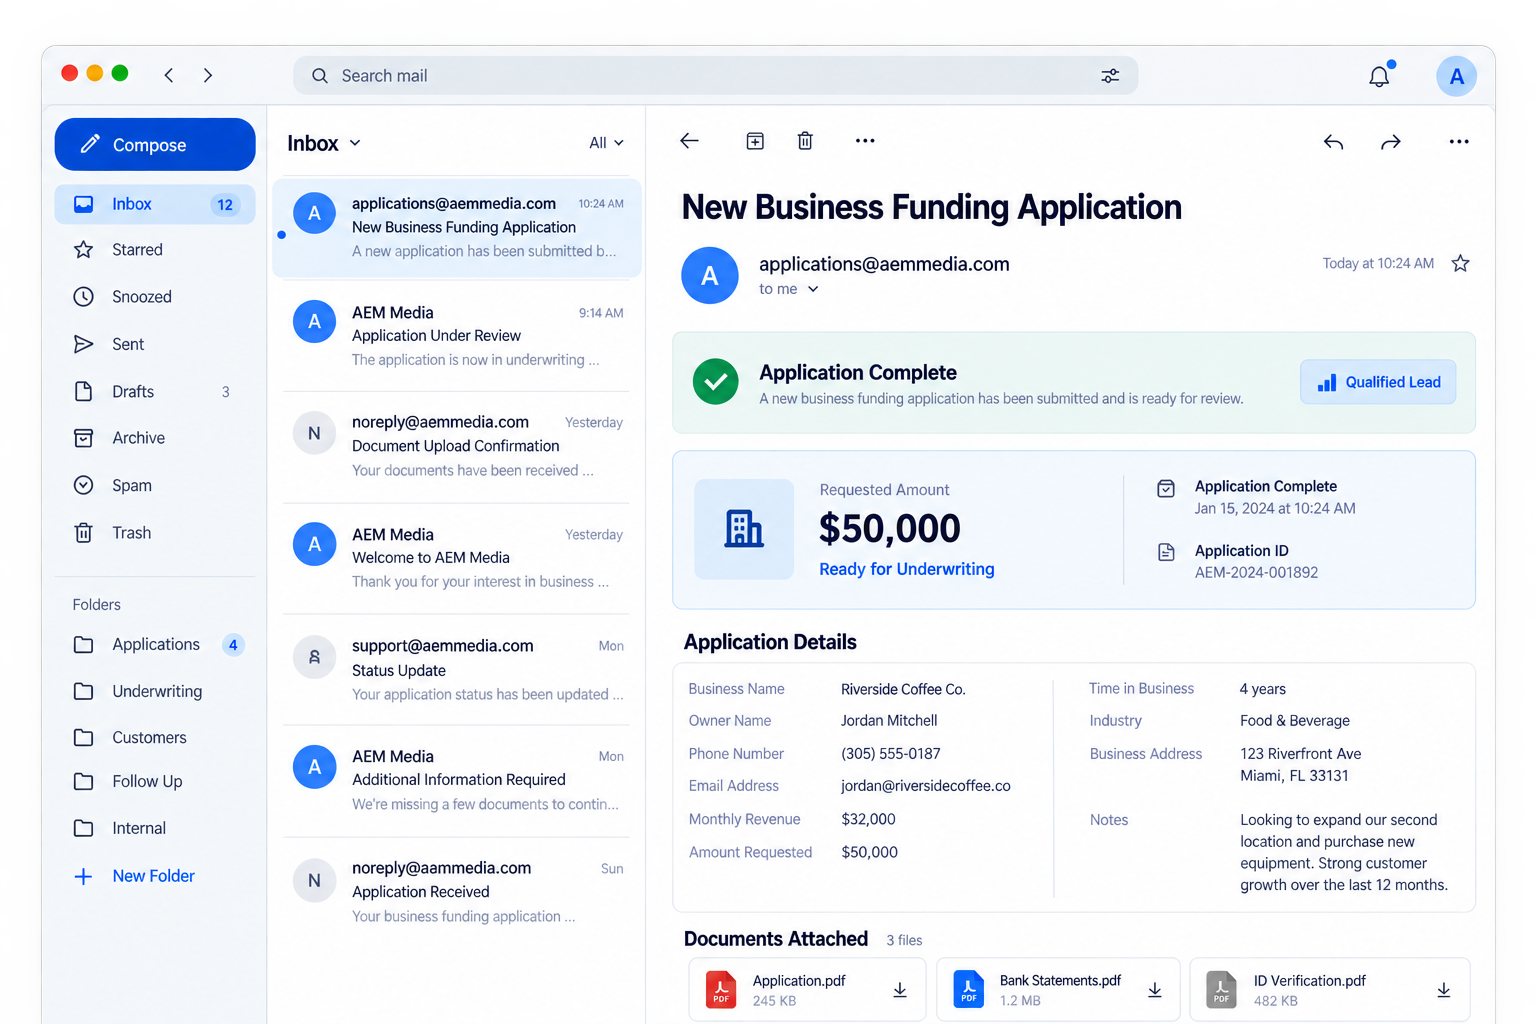
Task: Click the Ready for Underwriting link
Action: click(x=907, y=569)
